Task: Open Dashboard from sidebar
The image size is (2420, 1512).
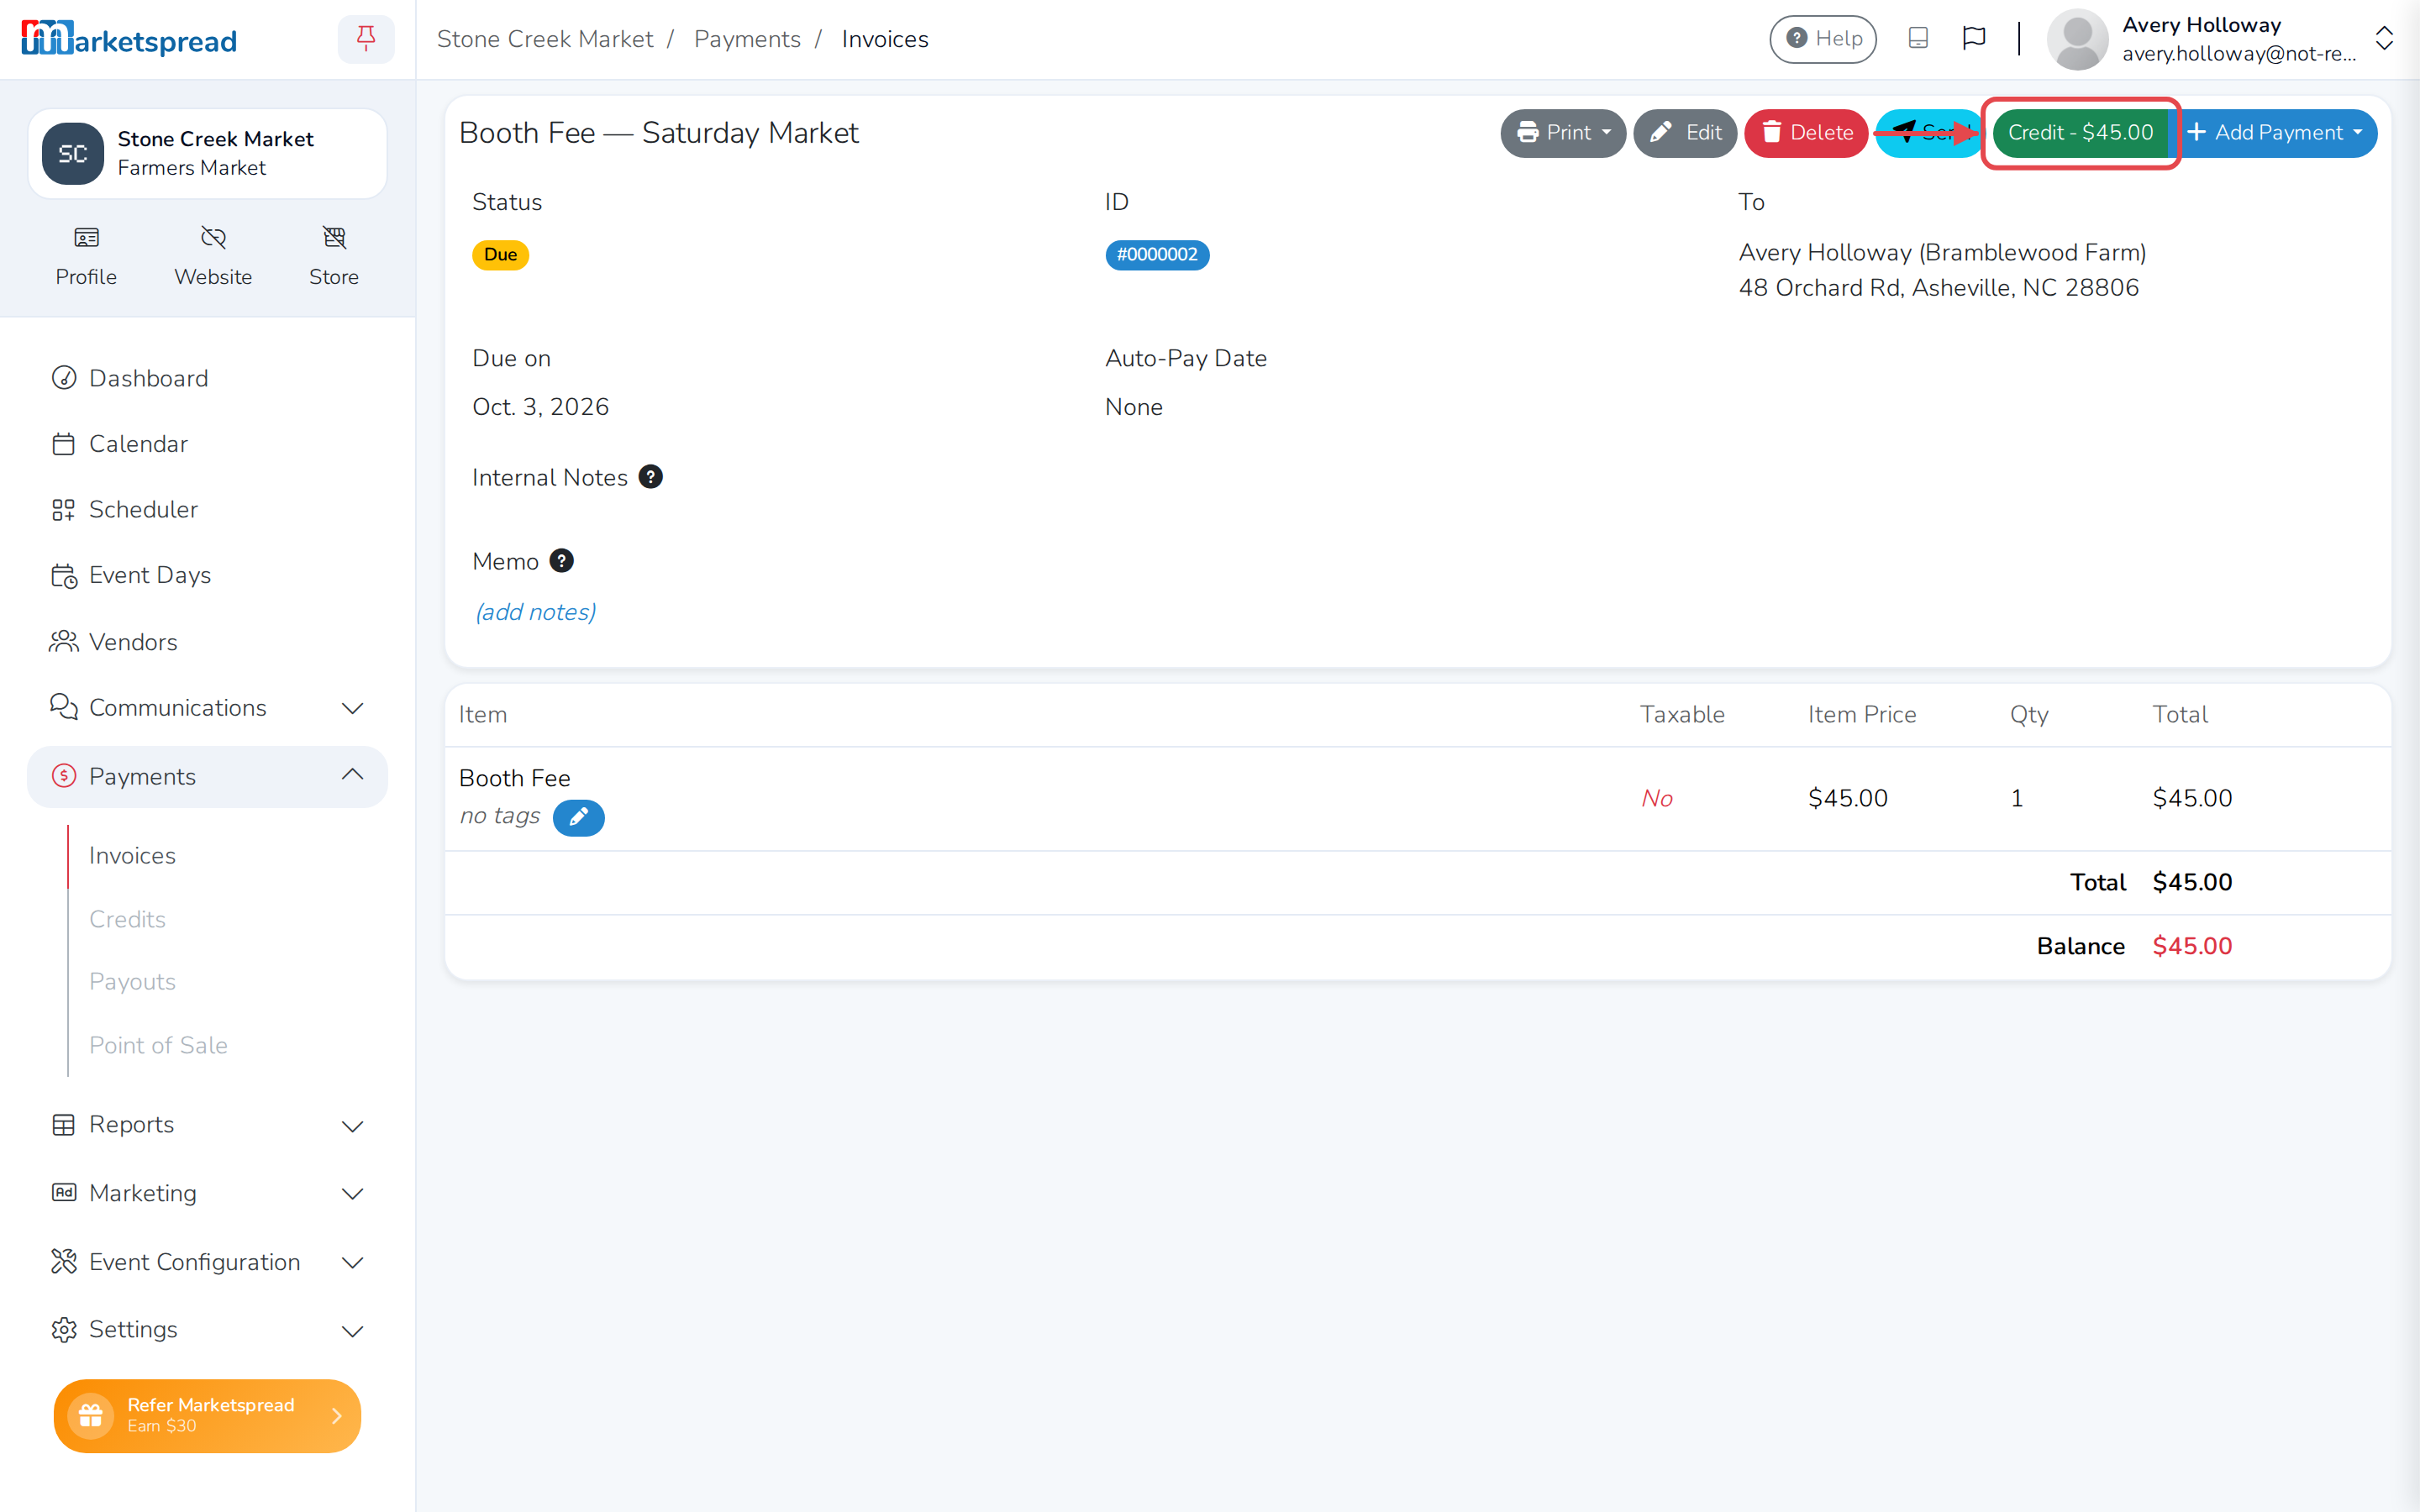Action: [x=207, y=378]
